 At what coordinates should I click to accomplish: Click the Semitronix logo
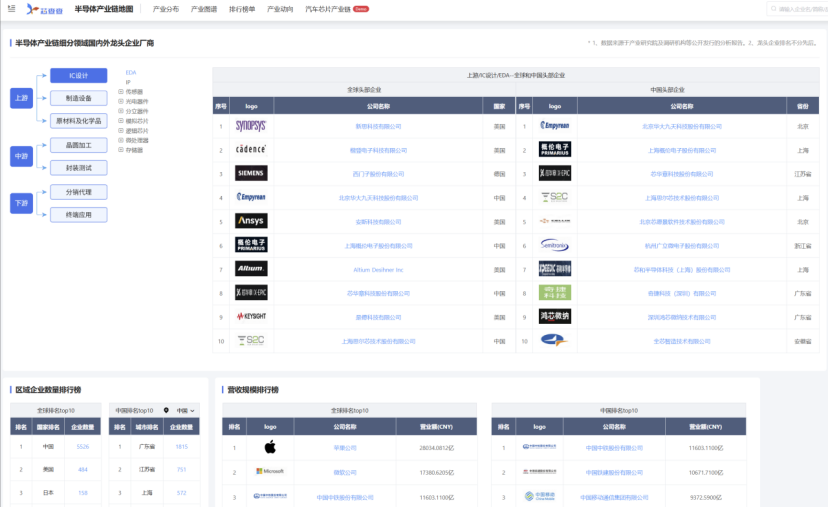[x=554, y=245]
